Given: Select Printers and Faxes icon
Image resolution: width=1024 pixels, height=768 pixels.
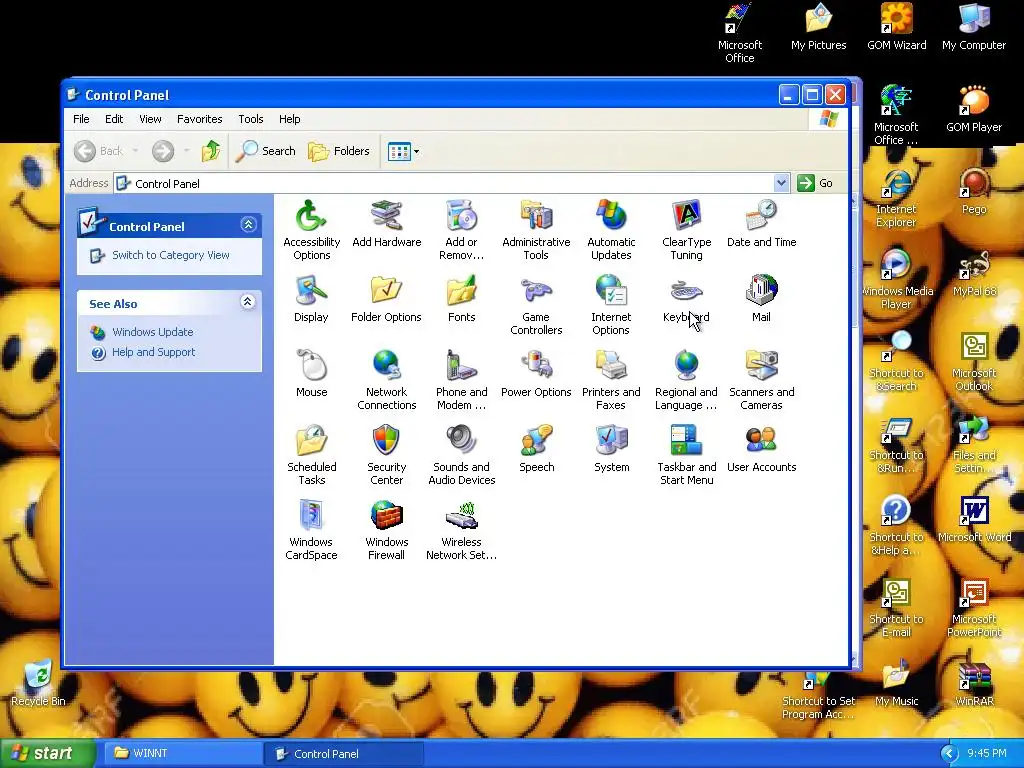Looking at the screenshot, I should [x=611, y=380].
